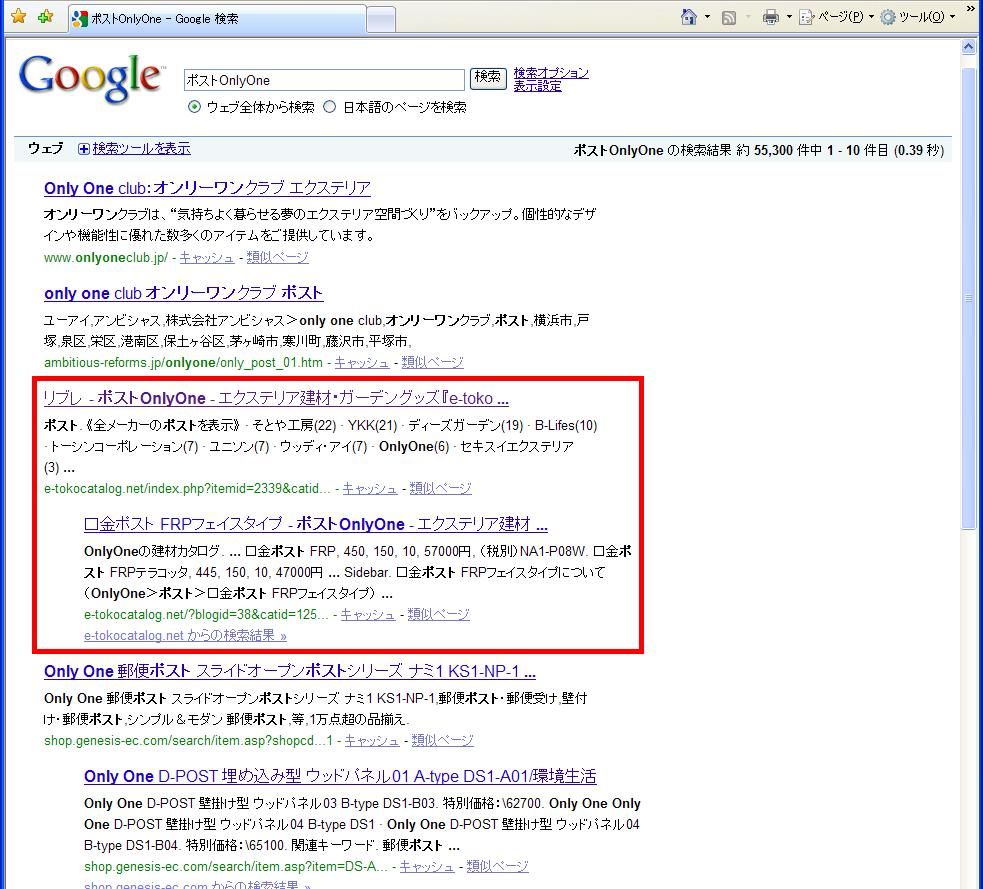Click the Home icon in toolbar
This screenshot has width=983, height=889.
point(689,17)
